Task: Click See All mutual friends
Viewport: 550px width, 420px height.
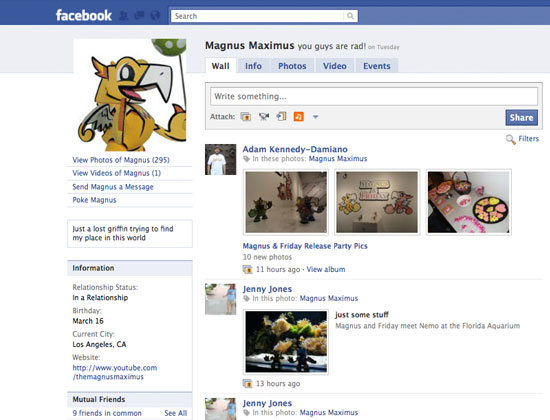Action: 176,413
